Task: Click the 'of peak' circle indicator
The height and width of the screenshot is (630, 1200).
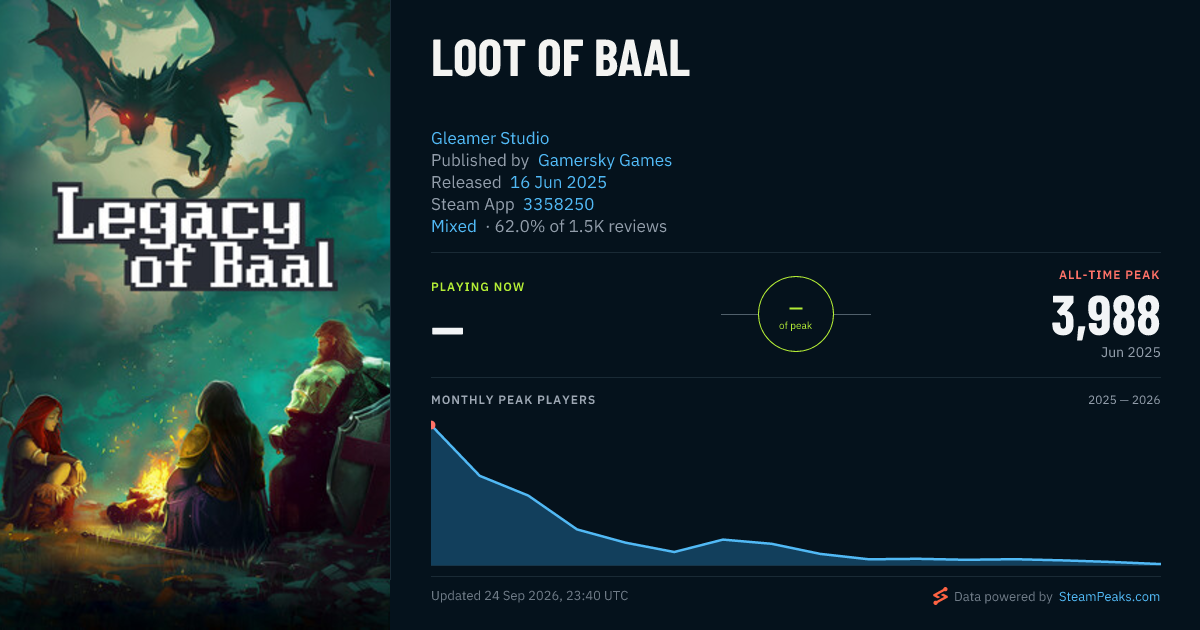Action: coord(796,314)
